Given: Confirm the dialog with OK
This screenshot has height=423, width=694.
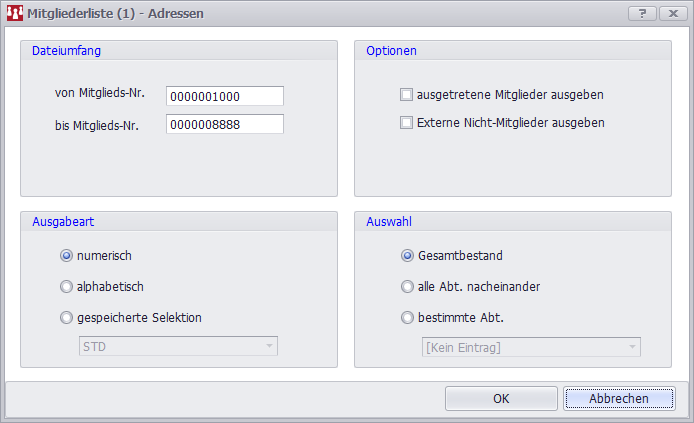Looking at the screenshot, I should 501,398.
